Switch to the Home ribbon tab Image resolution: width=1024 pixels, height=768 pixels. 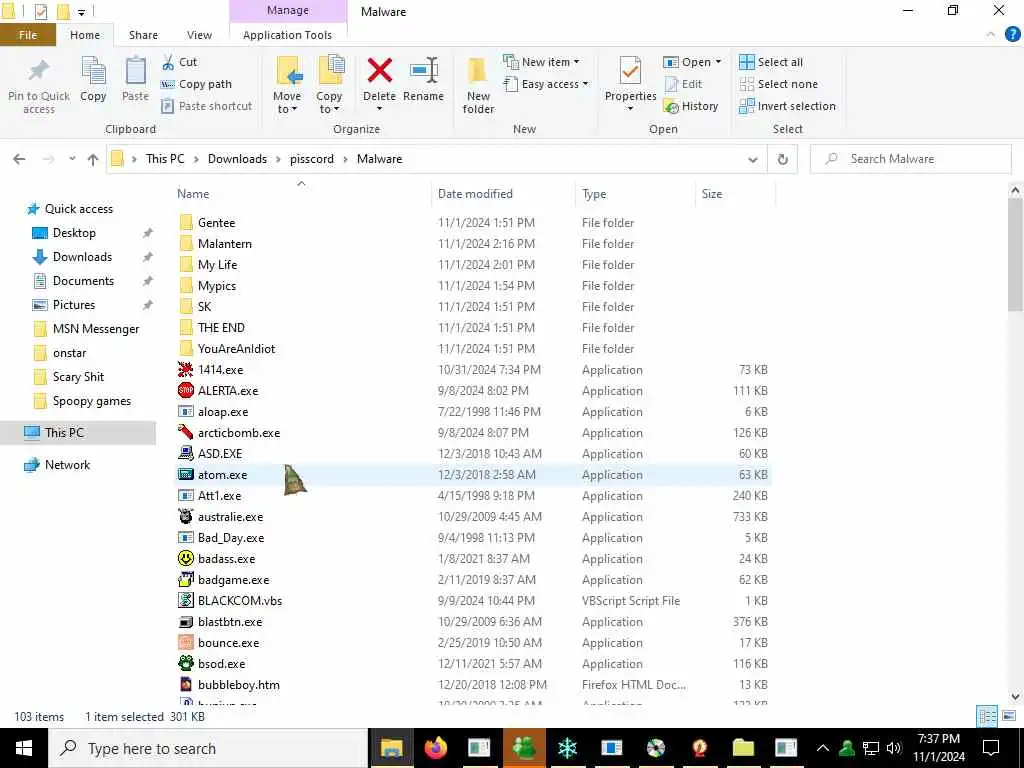click(85, 35)
